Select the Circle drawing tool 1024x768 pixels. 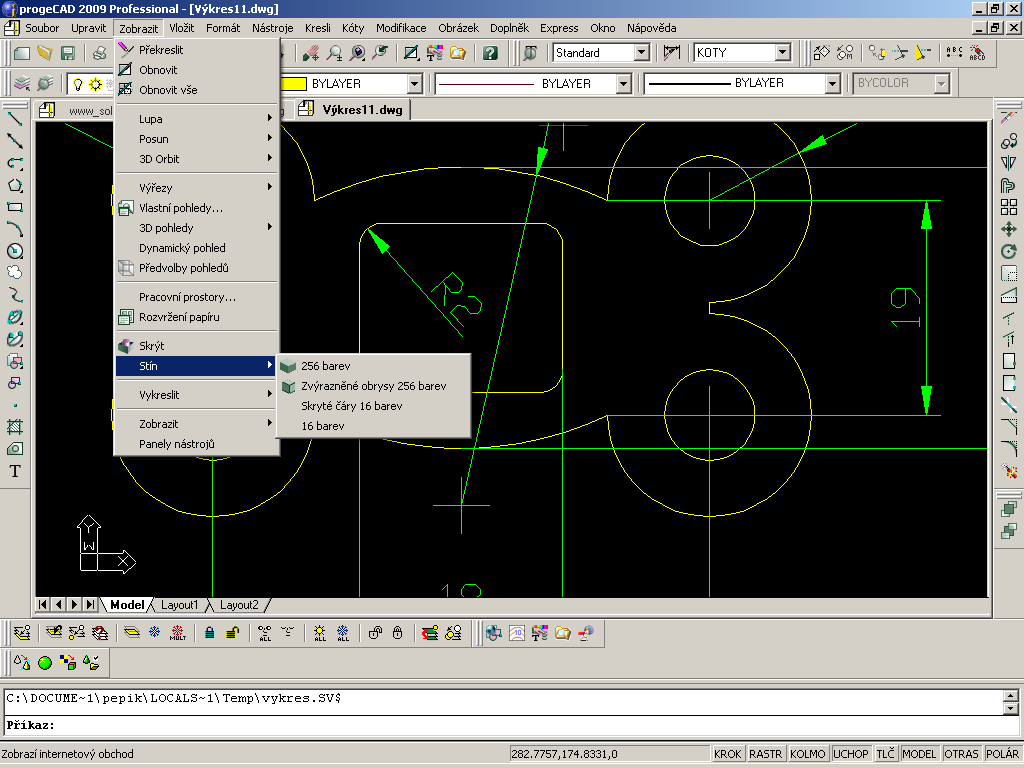[x=15, y=251]
